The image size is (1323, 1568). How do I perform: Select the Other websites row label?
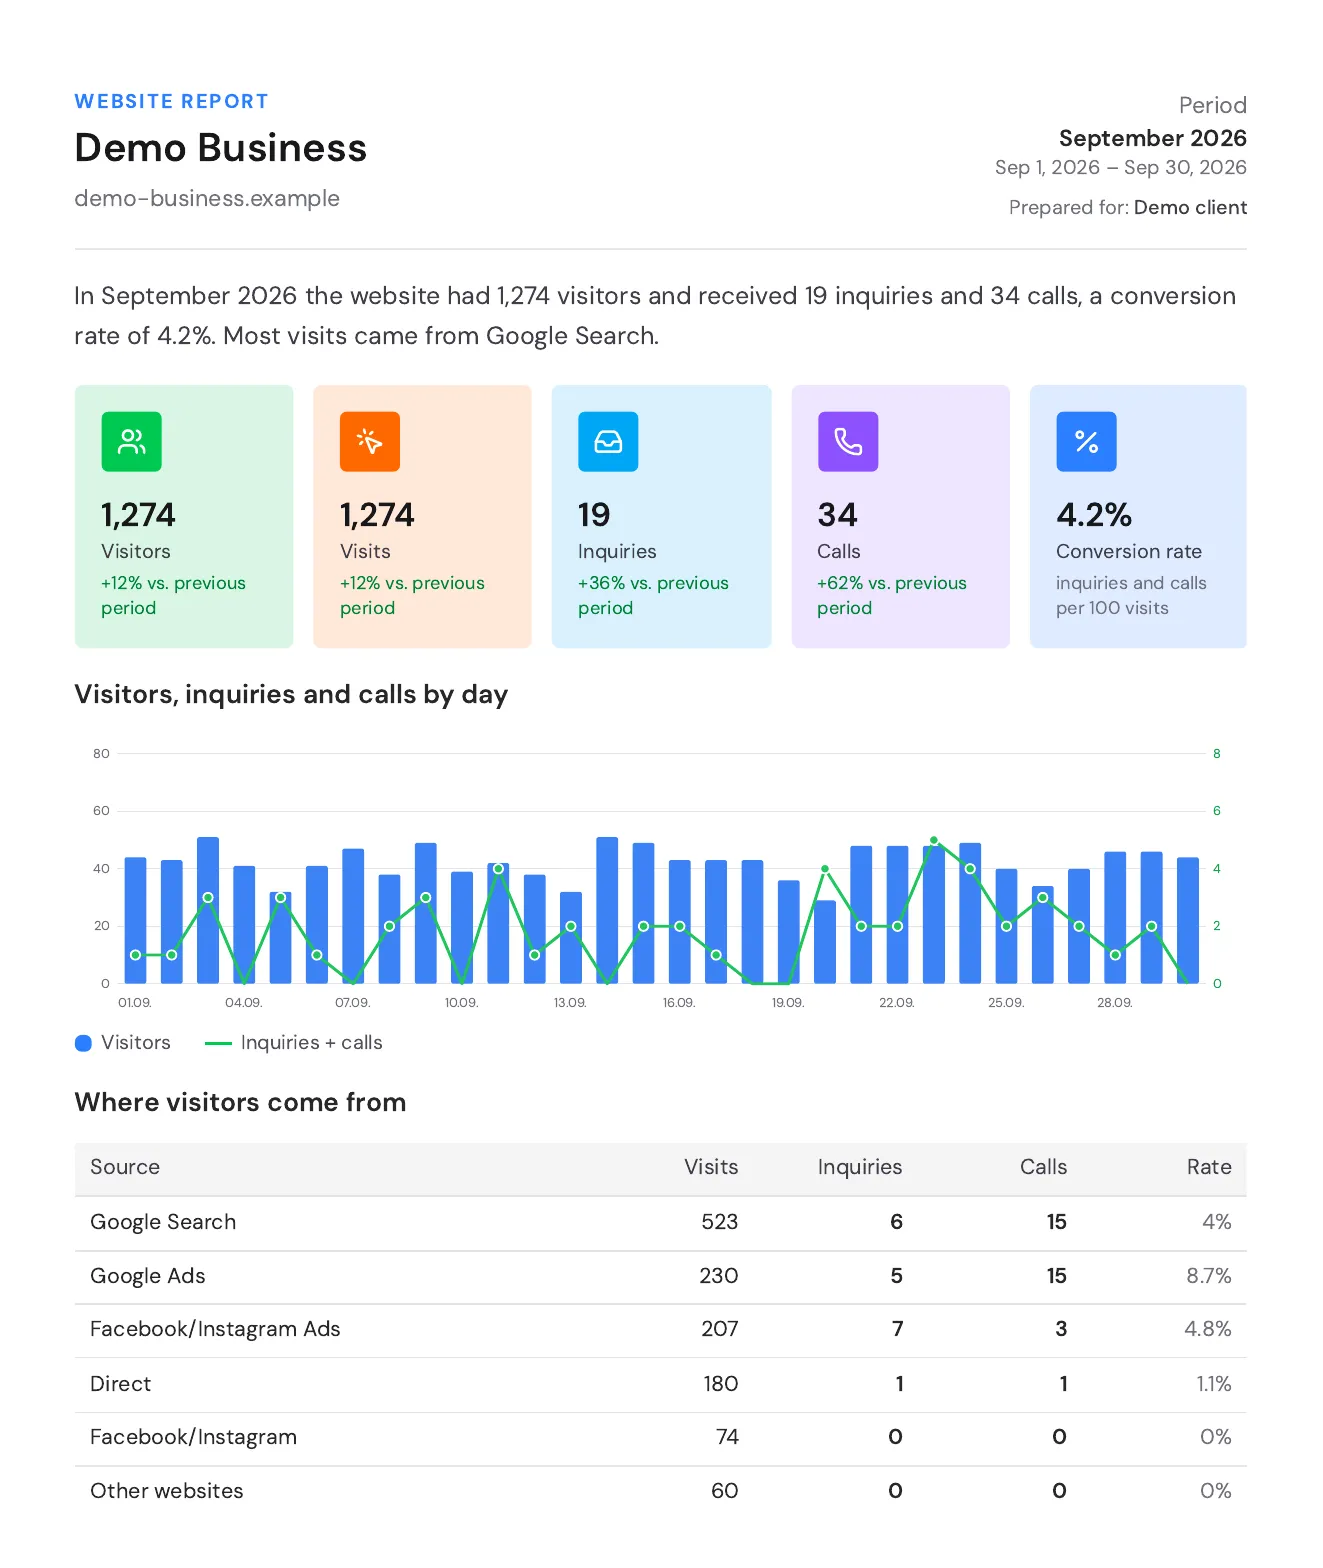point(167,1491)
